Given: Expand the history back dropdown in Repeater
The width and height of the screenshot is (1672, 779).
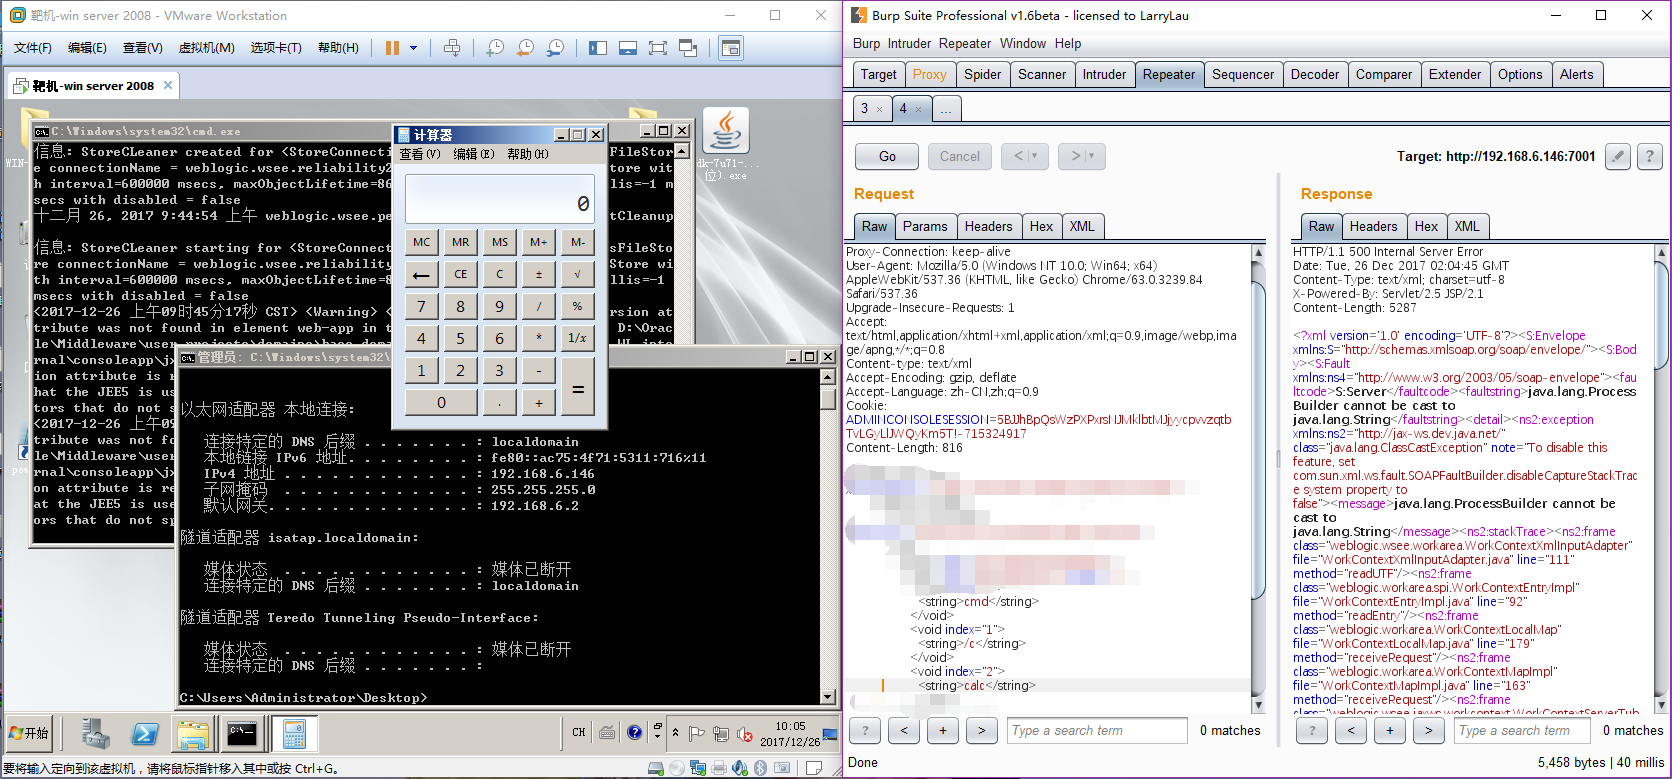Looking at the screenshot, I should click(x=1027, y=156).
